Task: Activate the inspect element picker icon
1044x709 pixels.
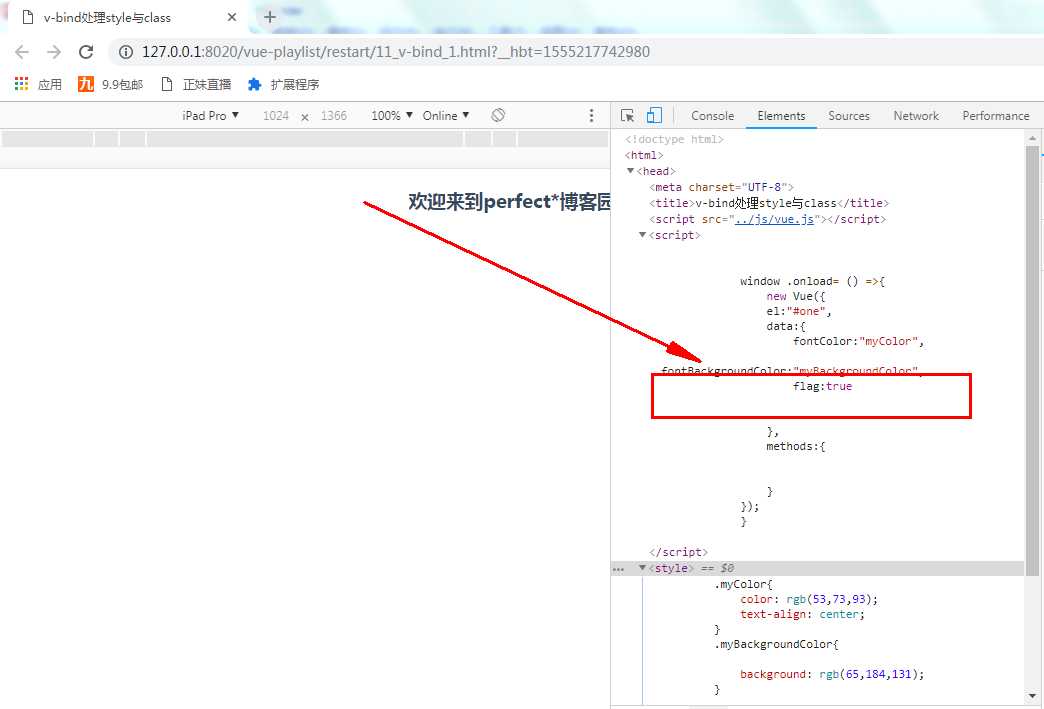Action: pos(627,115)
